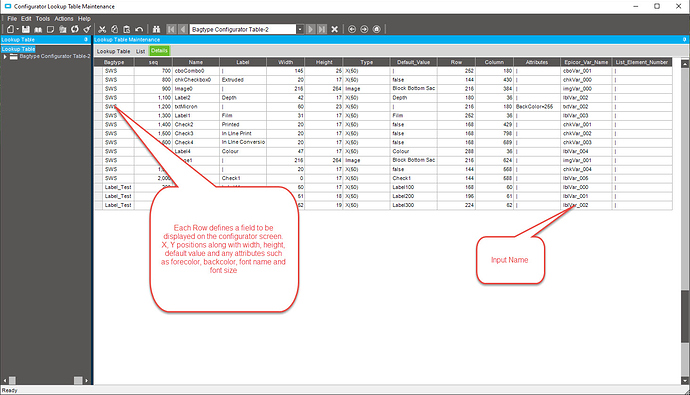The image size is (690, 395).
Task: Select the chkCheckbox0 name cell
Action: tap(196, 80)
